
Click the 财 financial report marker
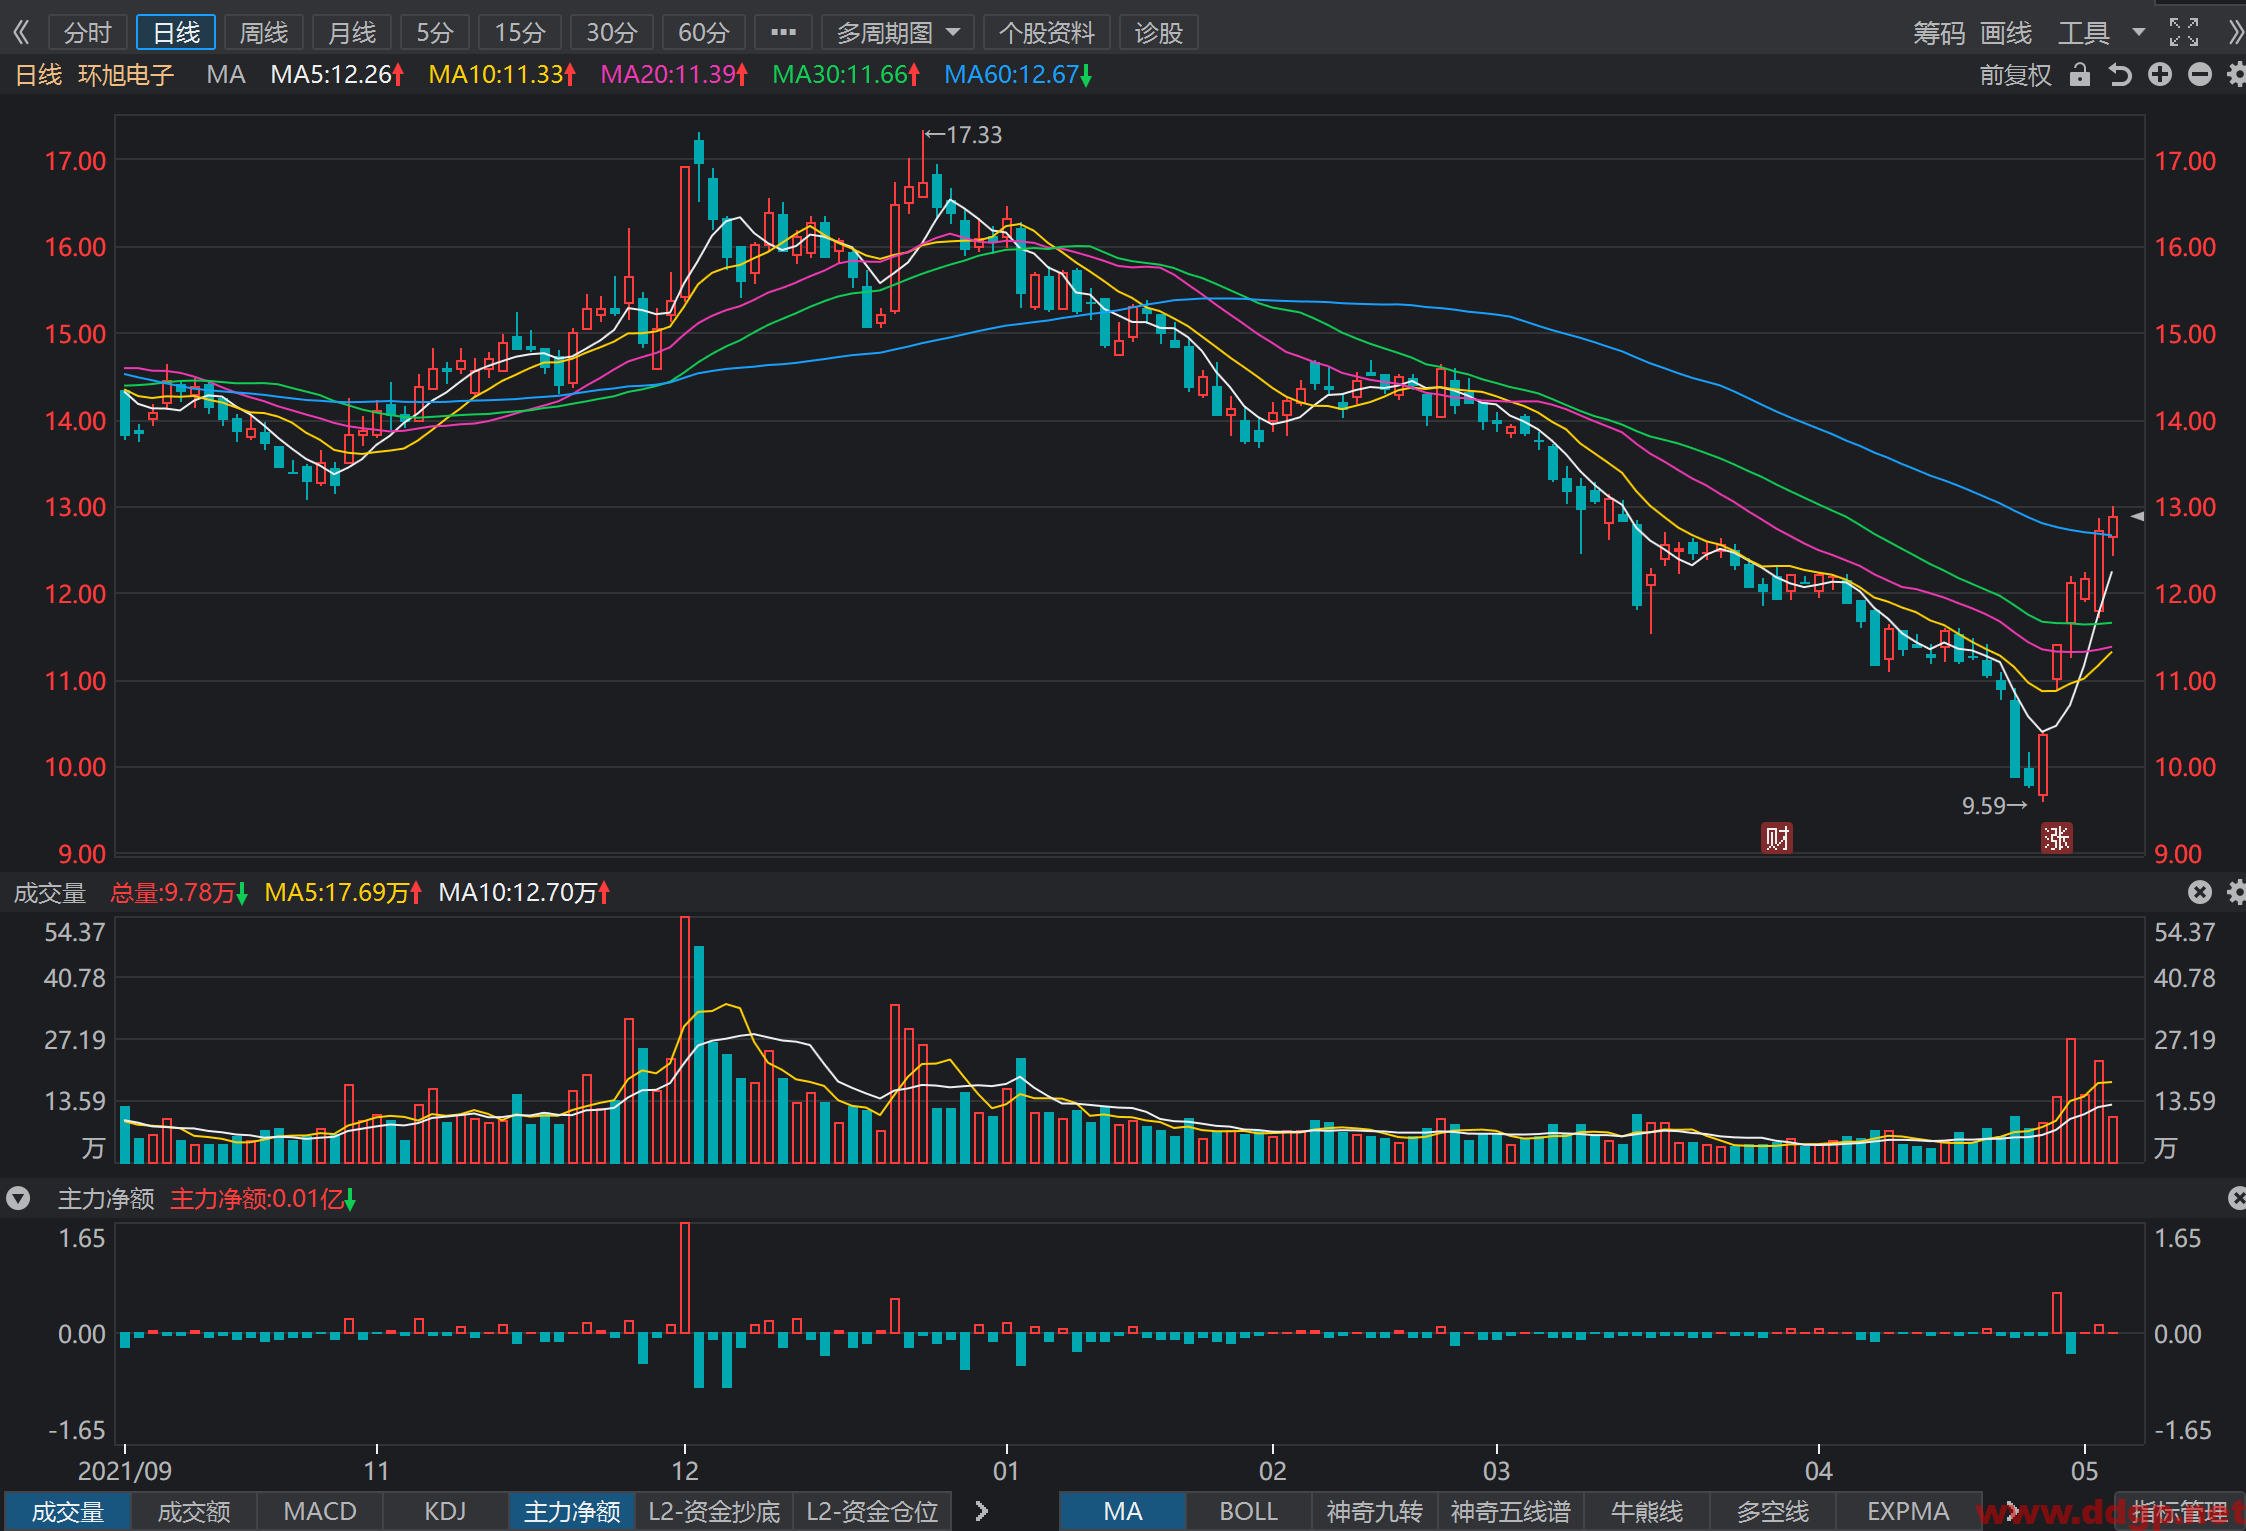[1777, 838]
